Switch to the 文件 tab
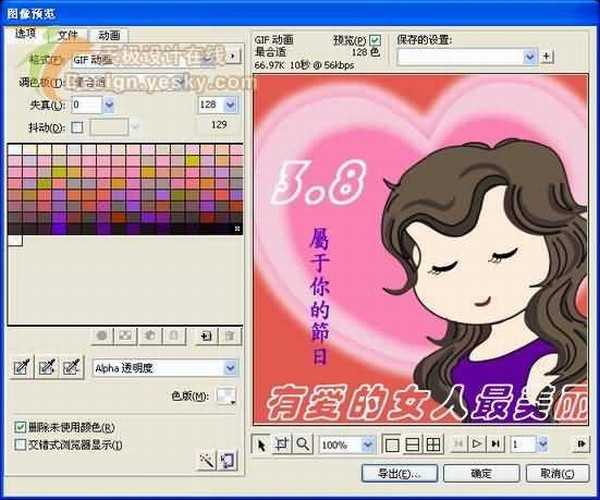This screenshot has height=500, width=600. click(68, 35)
